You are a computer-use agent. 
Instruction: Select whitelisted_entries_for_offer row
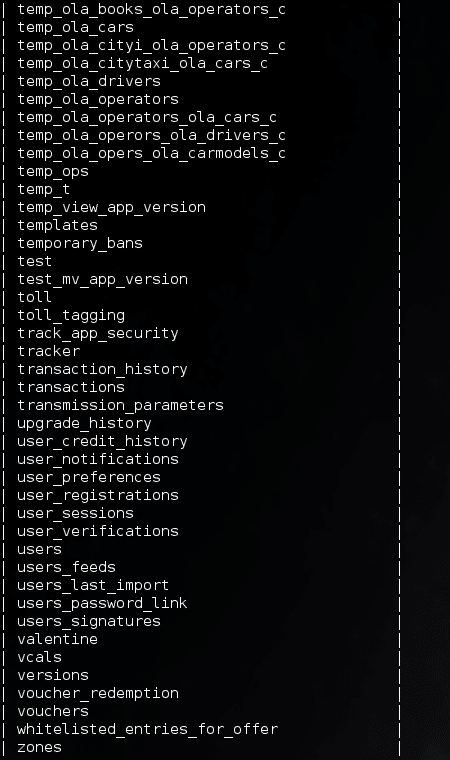147,729
